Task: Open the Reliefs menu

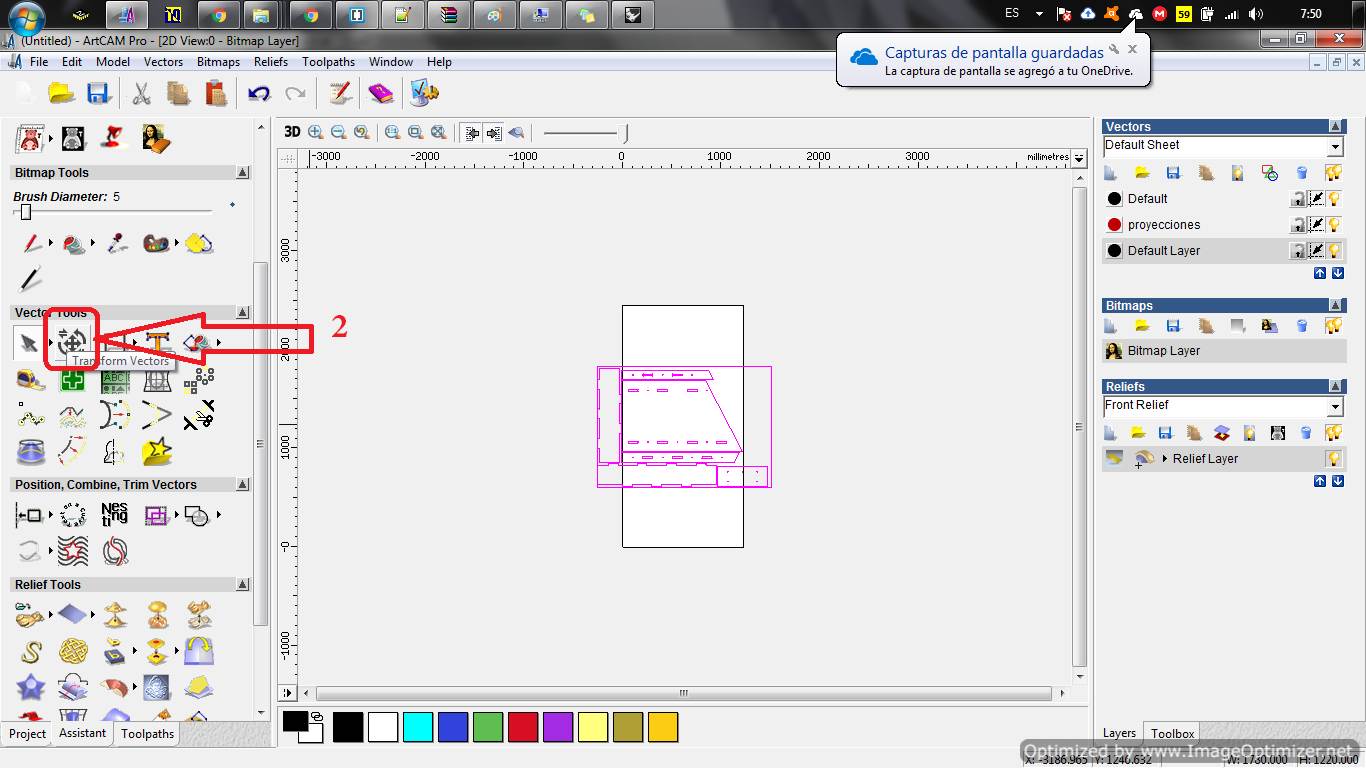Action: (271, 62)
